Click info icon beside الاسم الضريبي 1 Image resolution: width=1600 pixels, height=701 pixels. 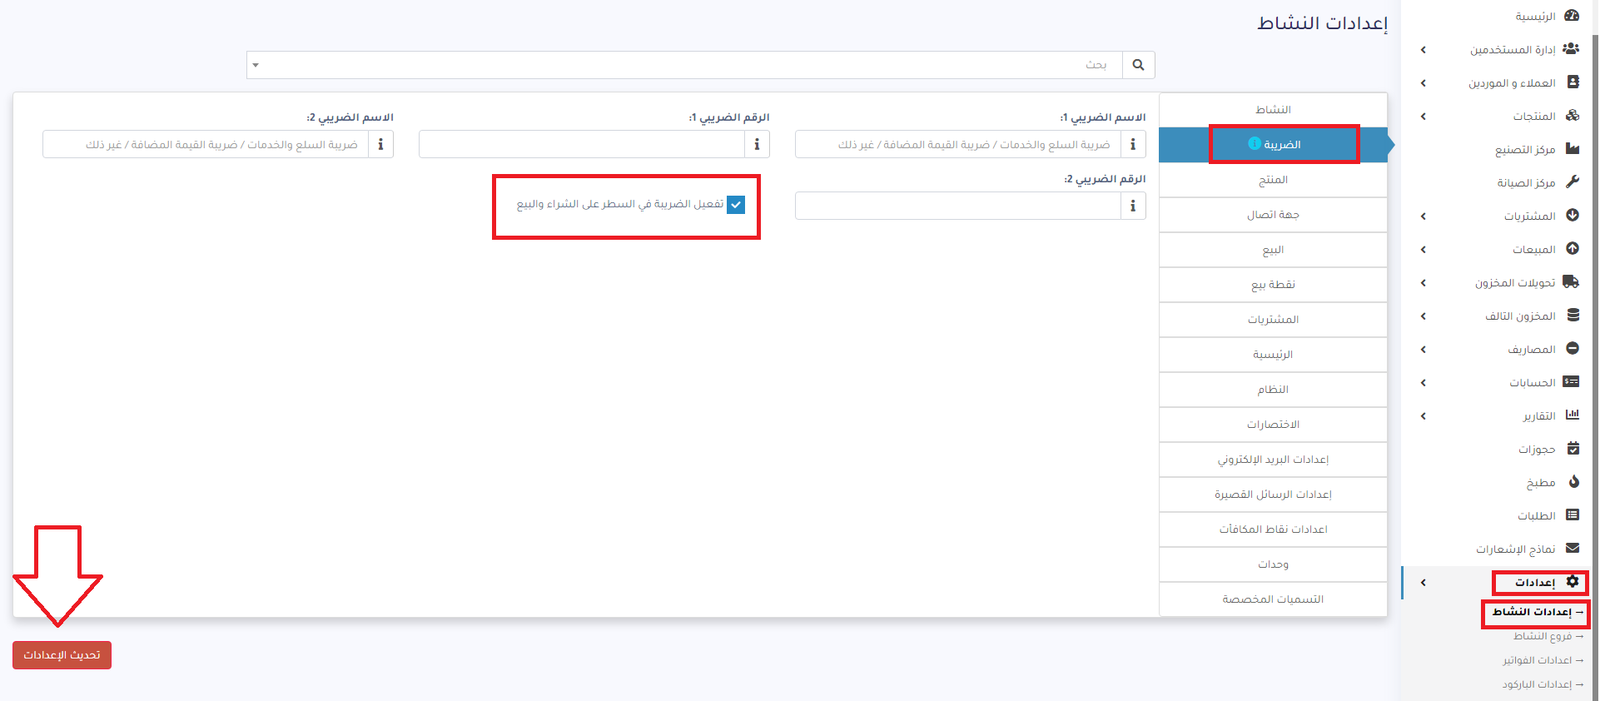(x=1132, y=145)
